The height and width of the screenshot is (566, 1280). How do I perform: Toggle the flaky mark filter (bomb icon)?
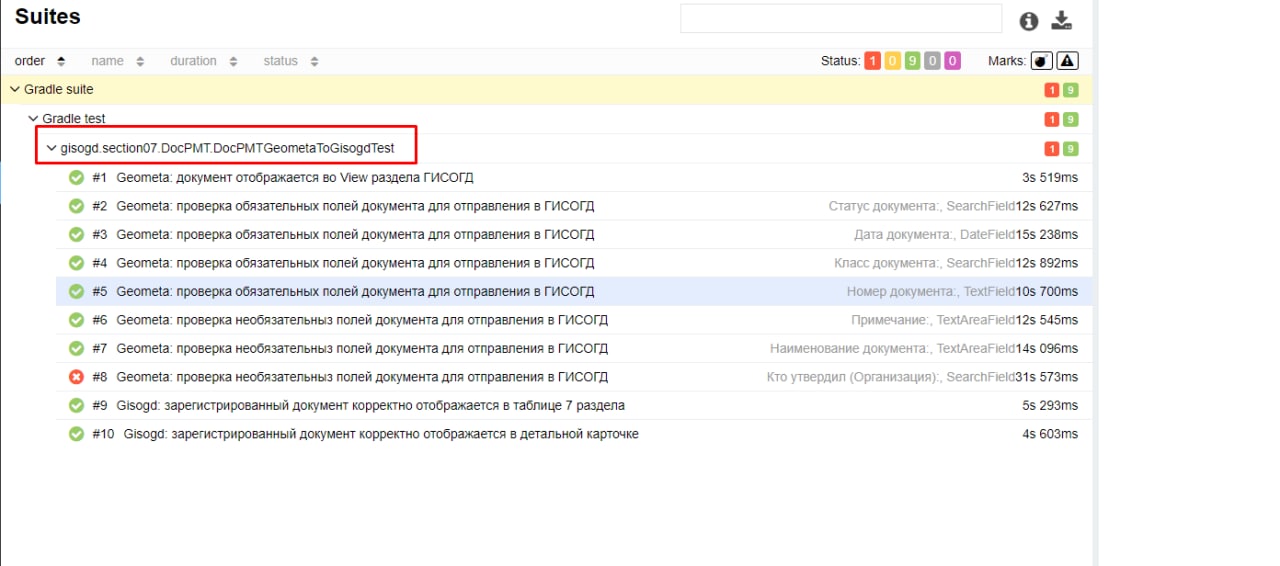click(1042, 61)
